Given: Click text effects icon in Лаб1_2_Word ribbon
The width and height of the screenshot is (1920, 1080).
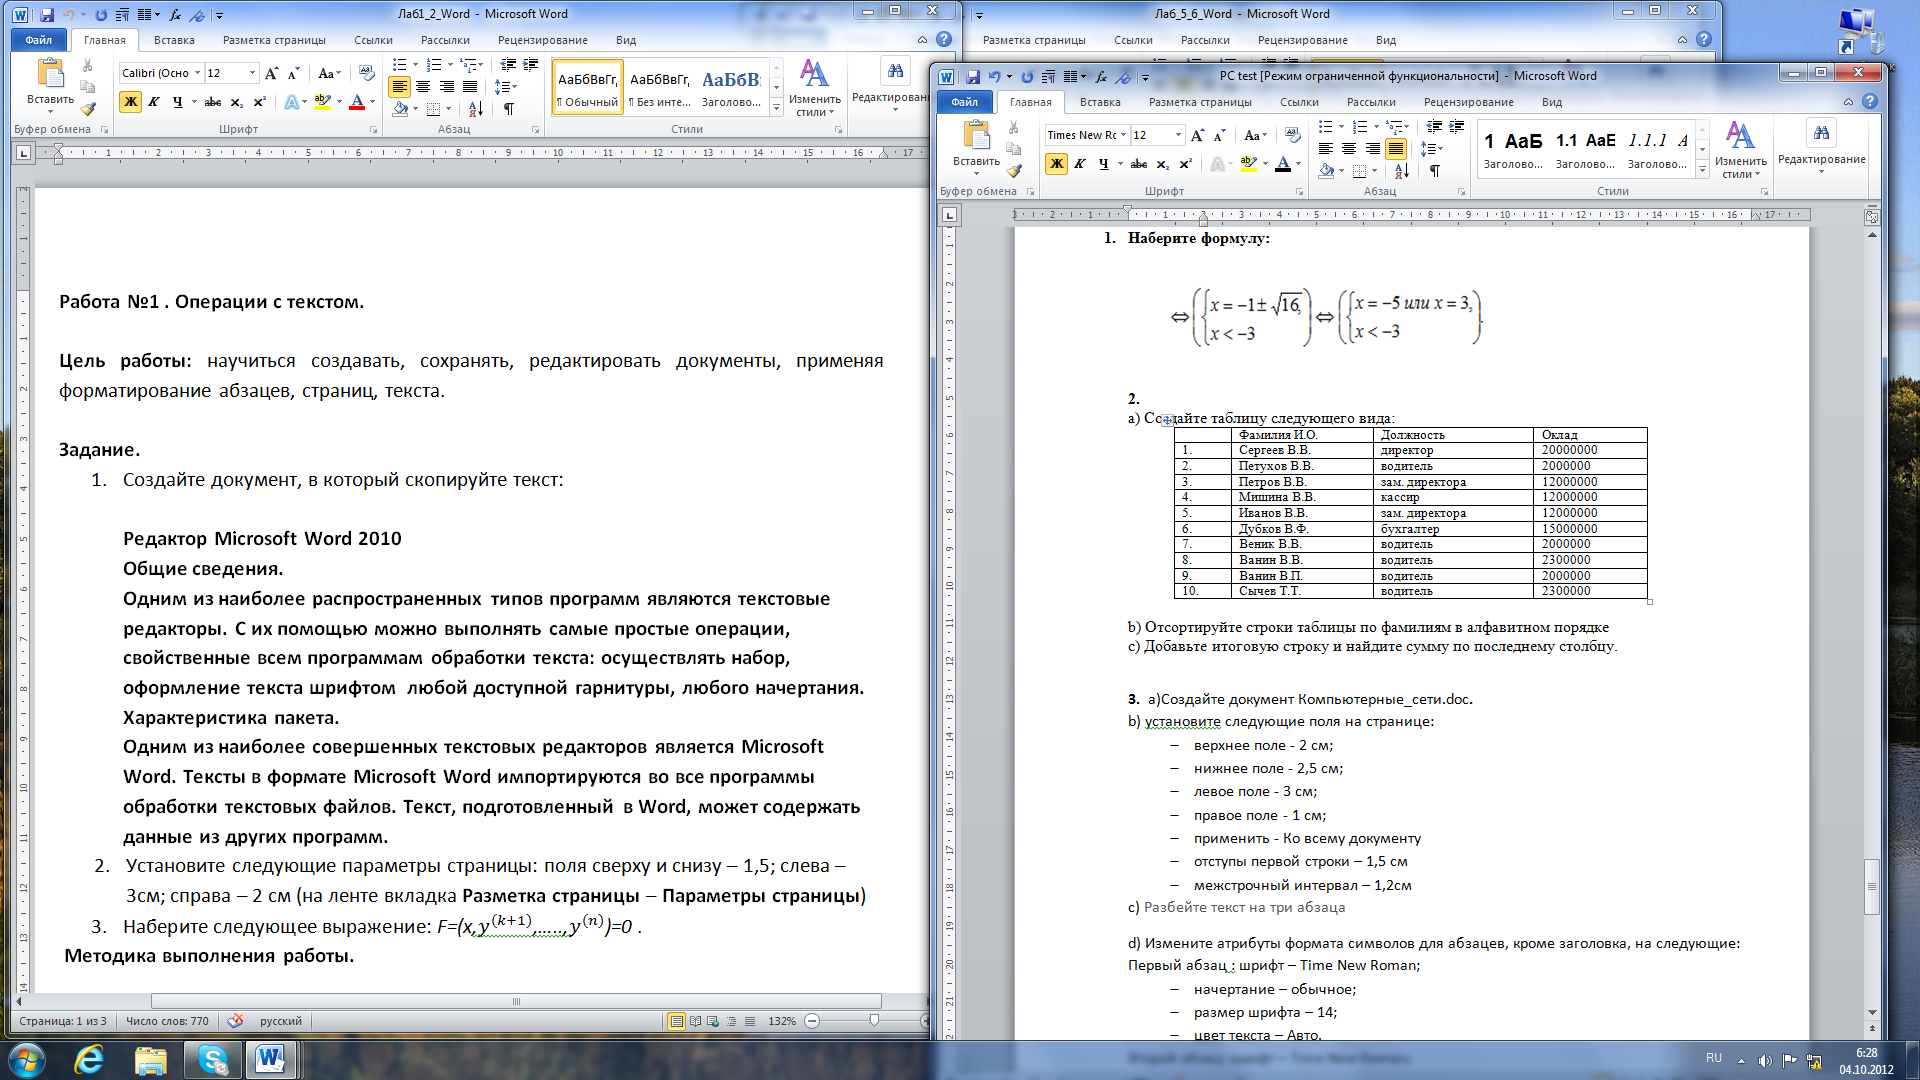Looking at the screenshot, I should 291,102.
